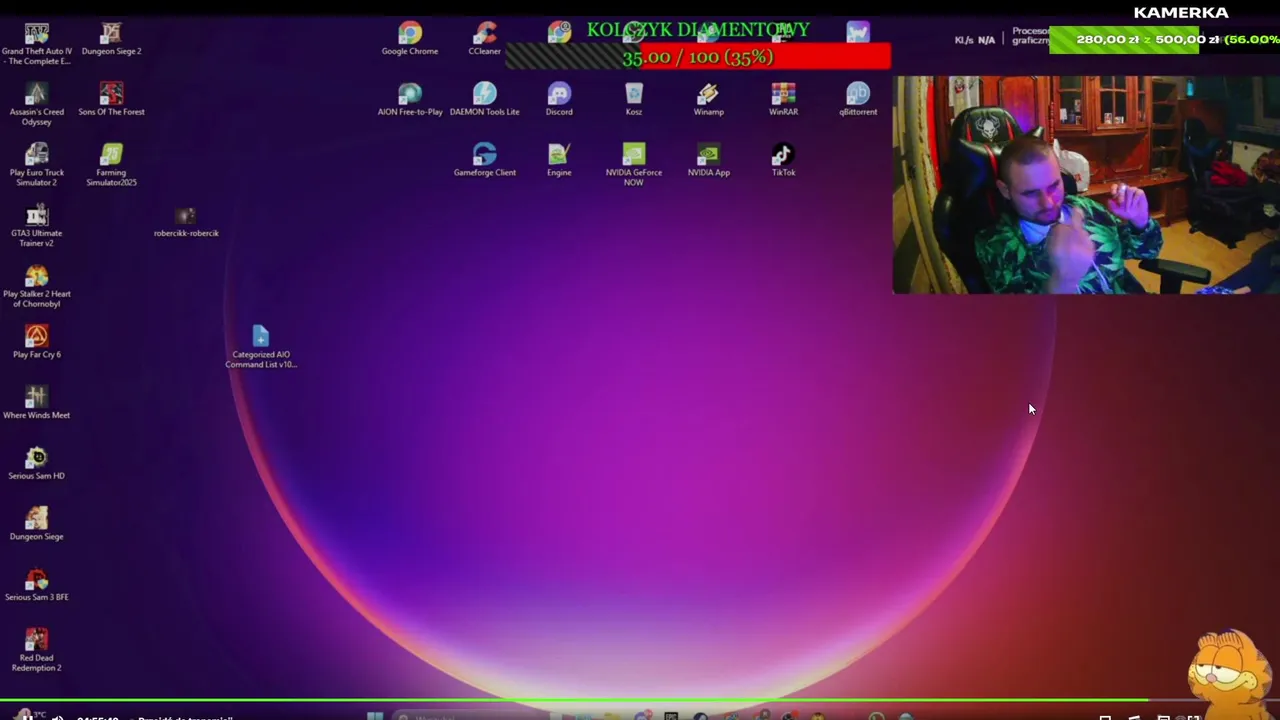
Task: Launch CCleaner from the desktop
Action: 484,40
